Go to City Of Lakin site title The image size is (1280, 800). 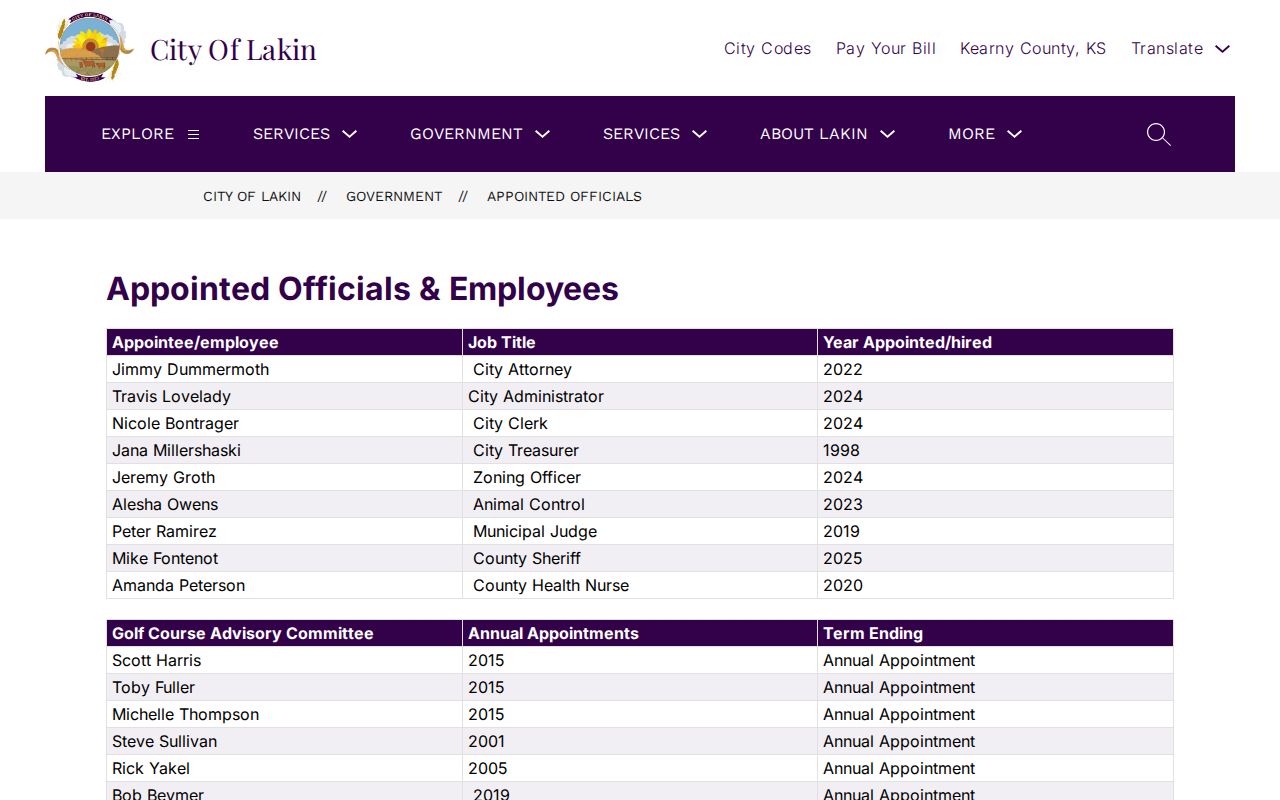pos(233,49)
